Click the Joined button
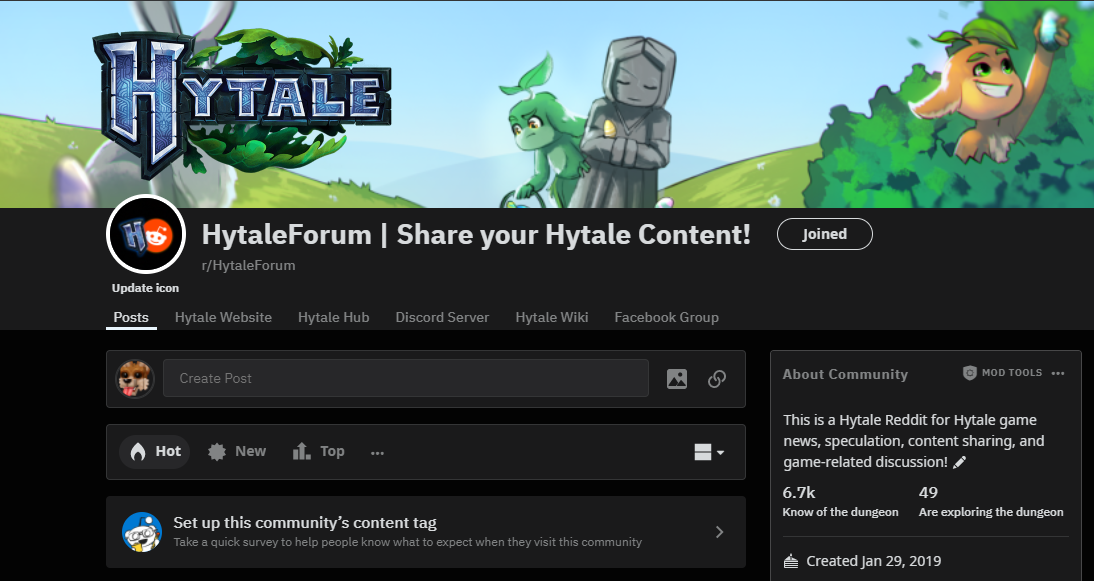The image size is (1094, 581). (x=824, y=234)
